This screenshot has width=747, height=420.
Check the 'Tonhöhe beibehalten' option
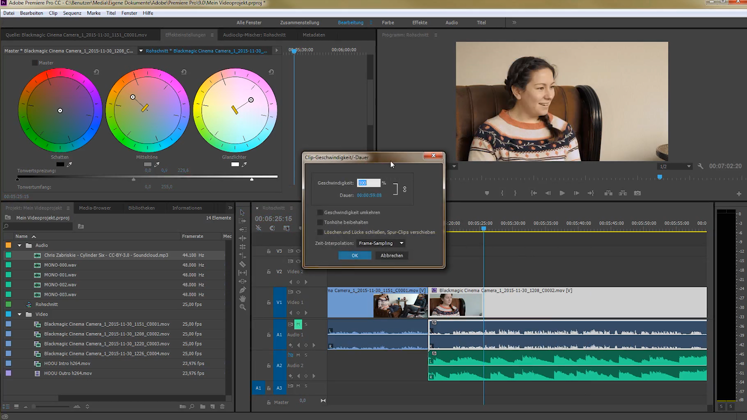[x=320, y=222]
